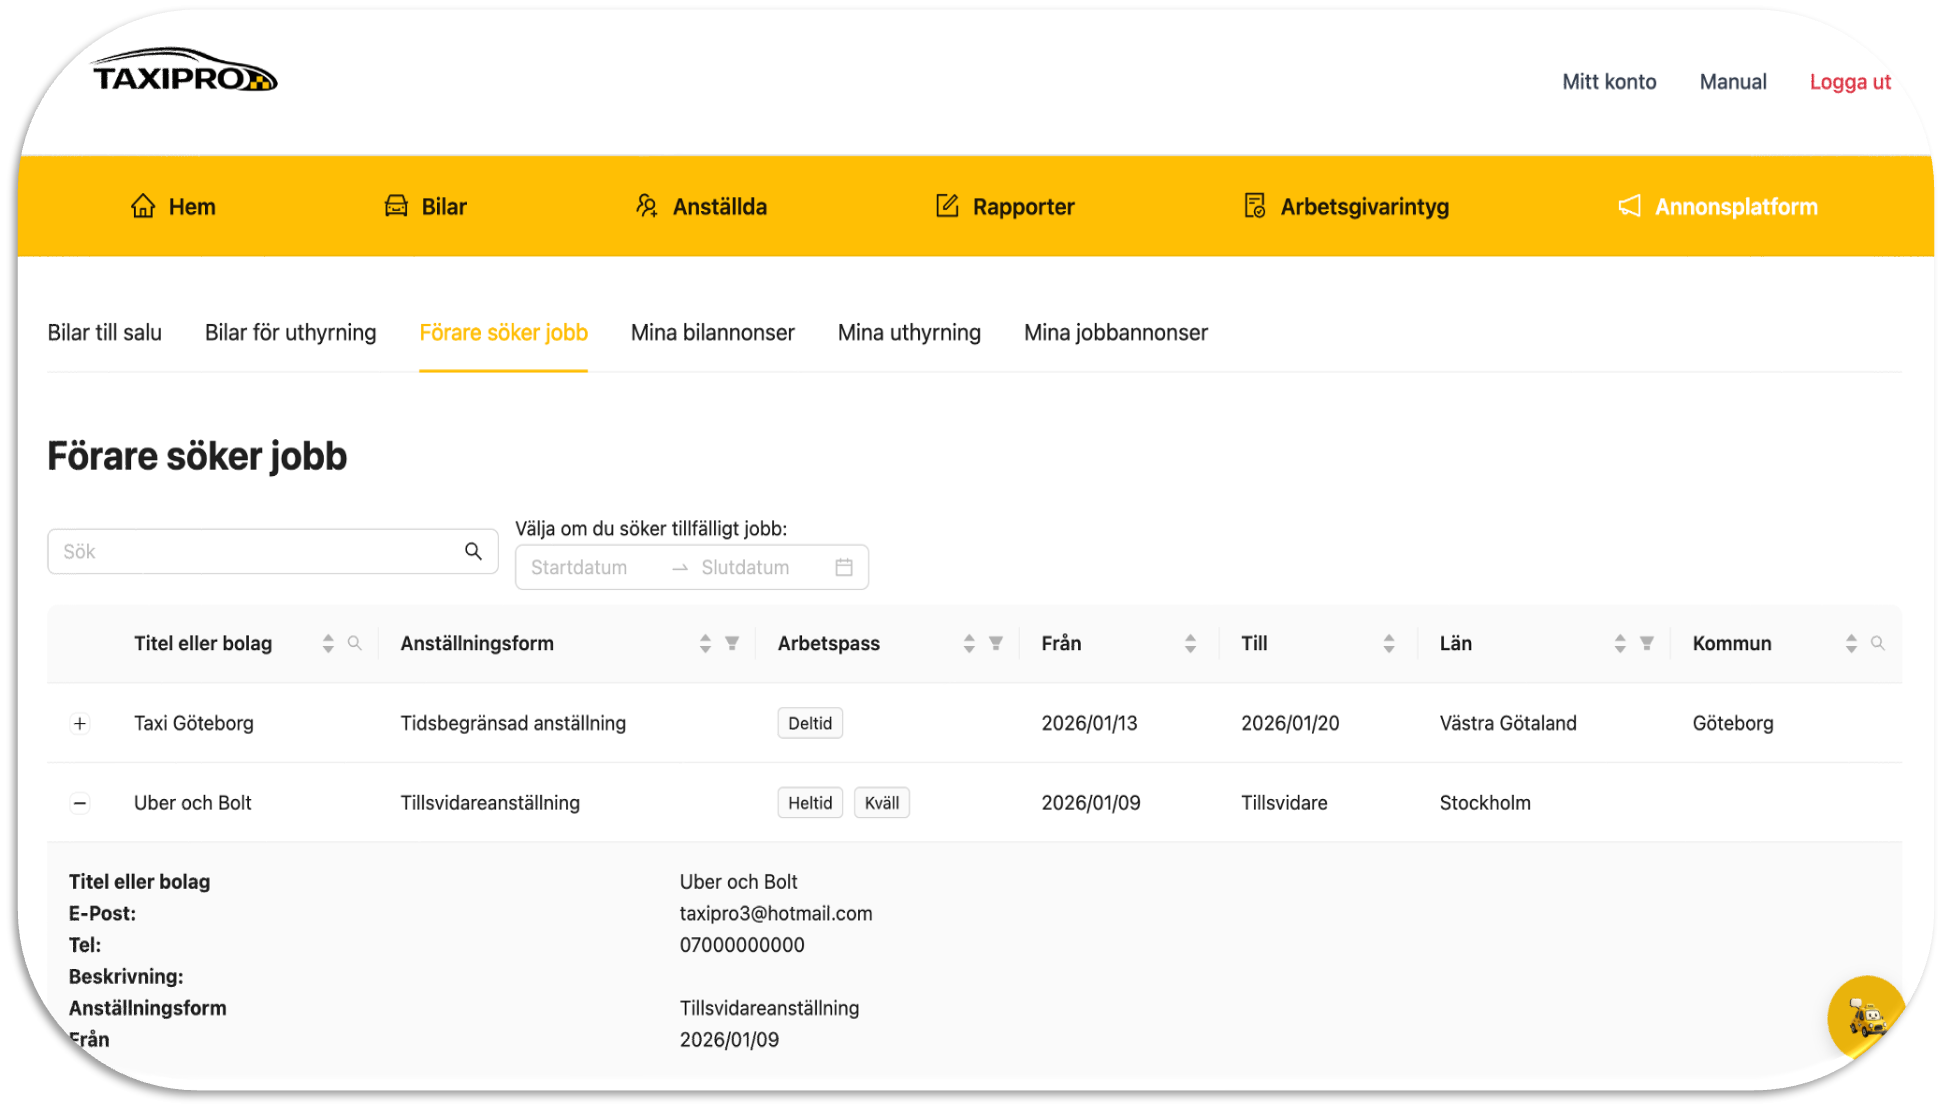Click the Bilar car icon in the menu bar
The image size is (1944, 1110).
coord(396,205)
